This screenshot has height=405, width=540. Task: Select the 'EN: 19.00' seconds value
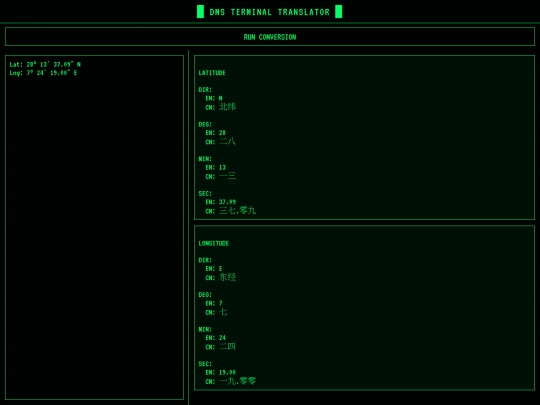[221, 372]
